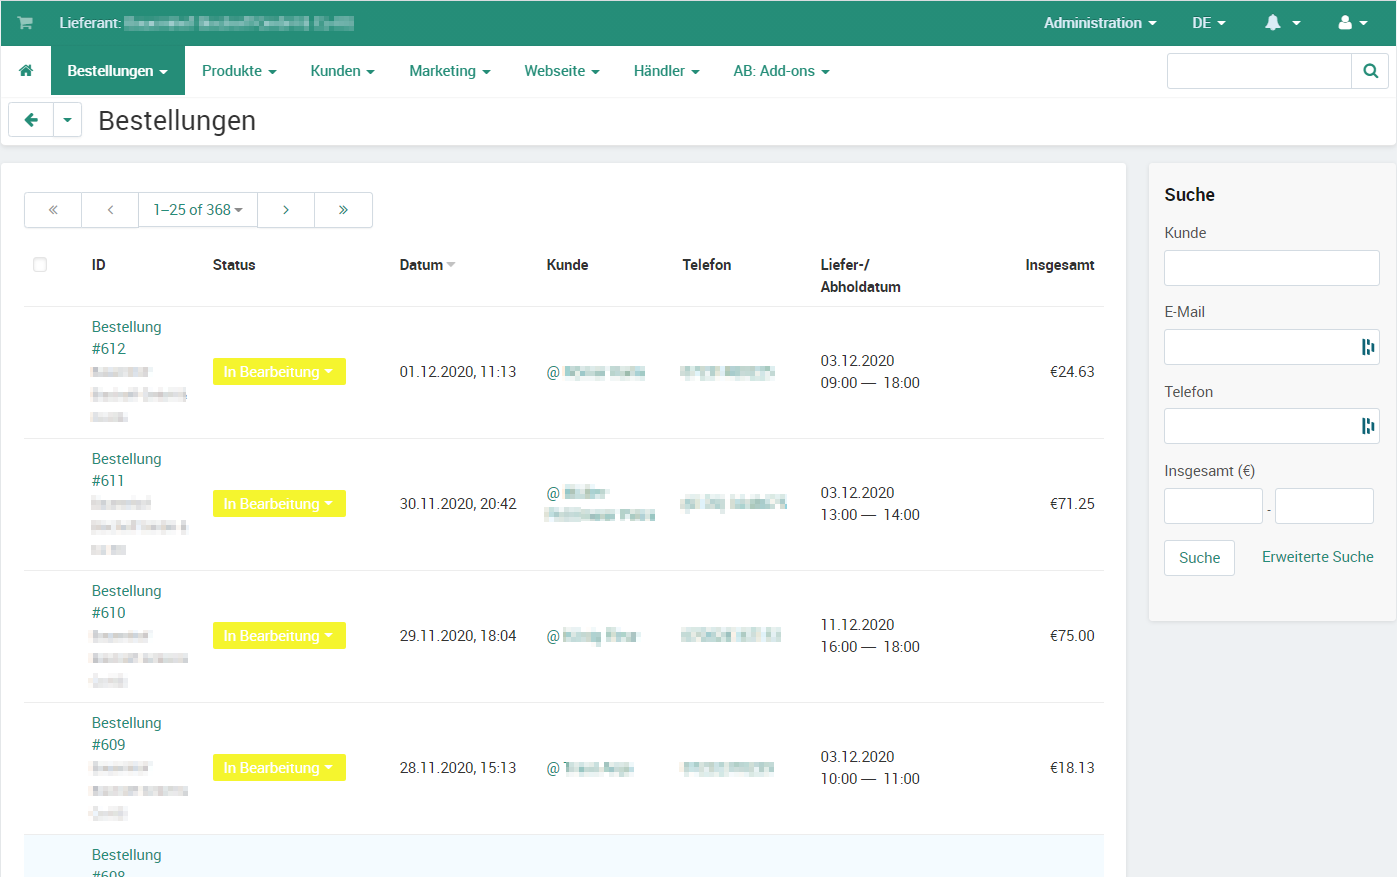Open the 1–25 of 368 page selector
The width and height of the screenshot is (1397, 877).
[198, 210]
